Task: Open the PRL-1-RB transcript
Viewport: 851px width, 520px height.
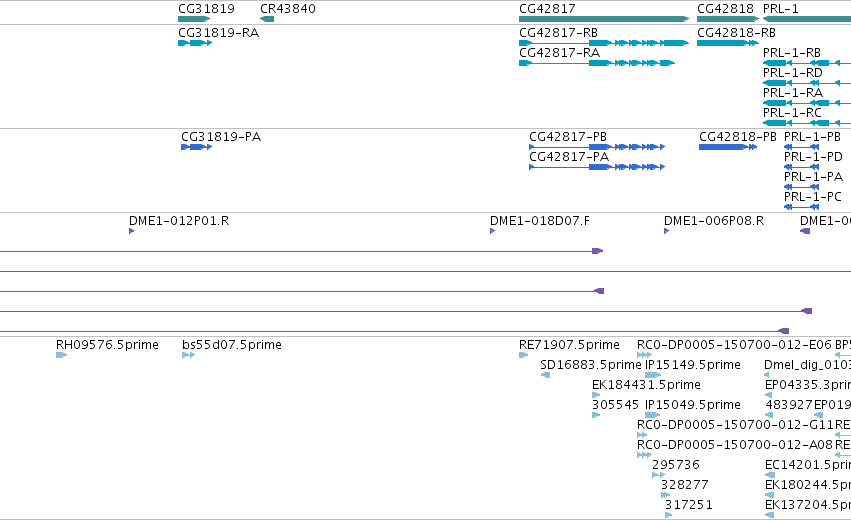Action: [792, 53]
